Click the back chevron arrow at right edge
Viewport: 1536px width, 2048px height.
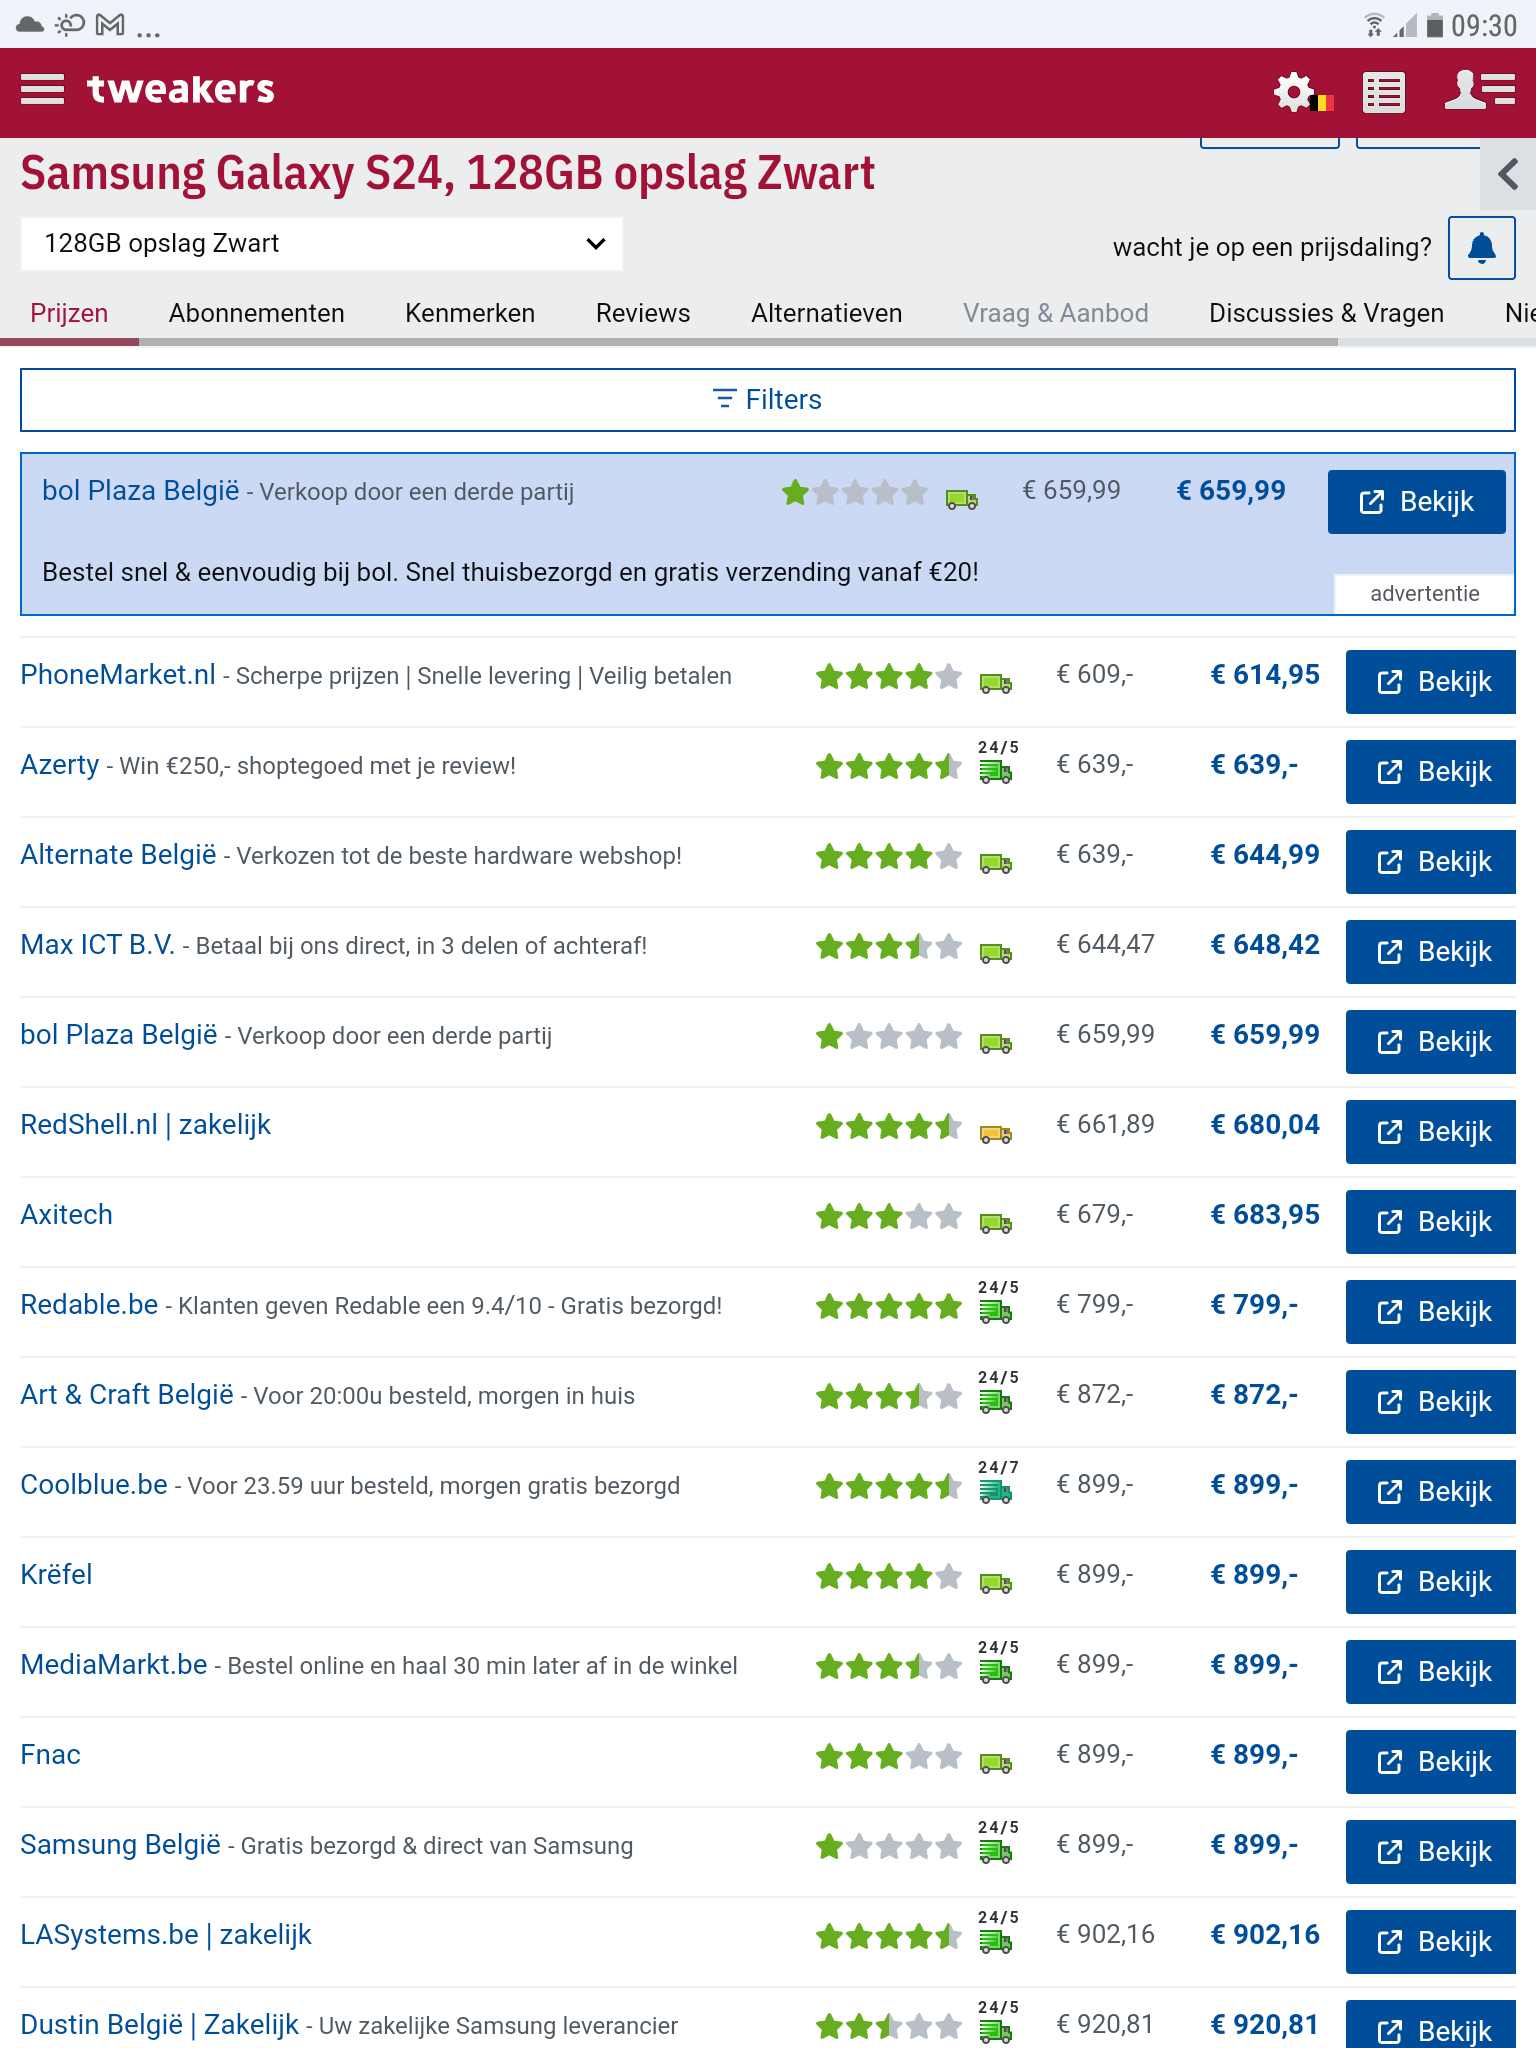click(x=1508, y=174)
